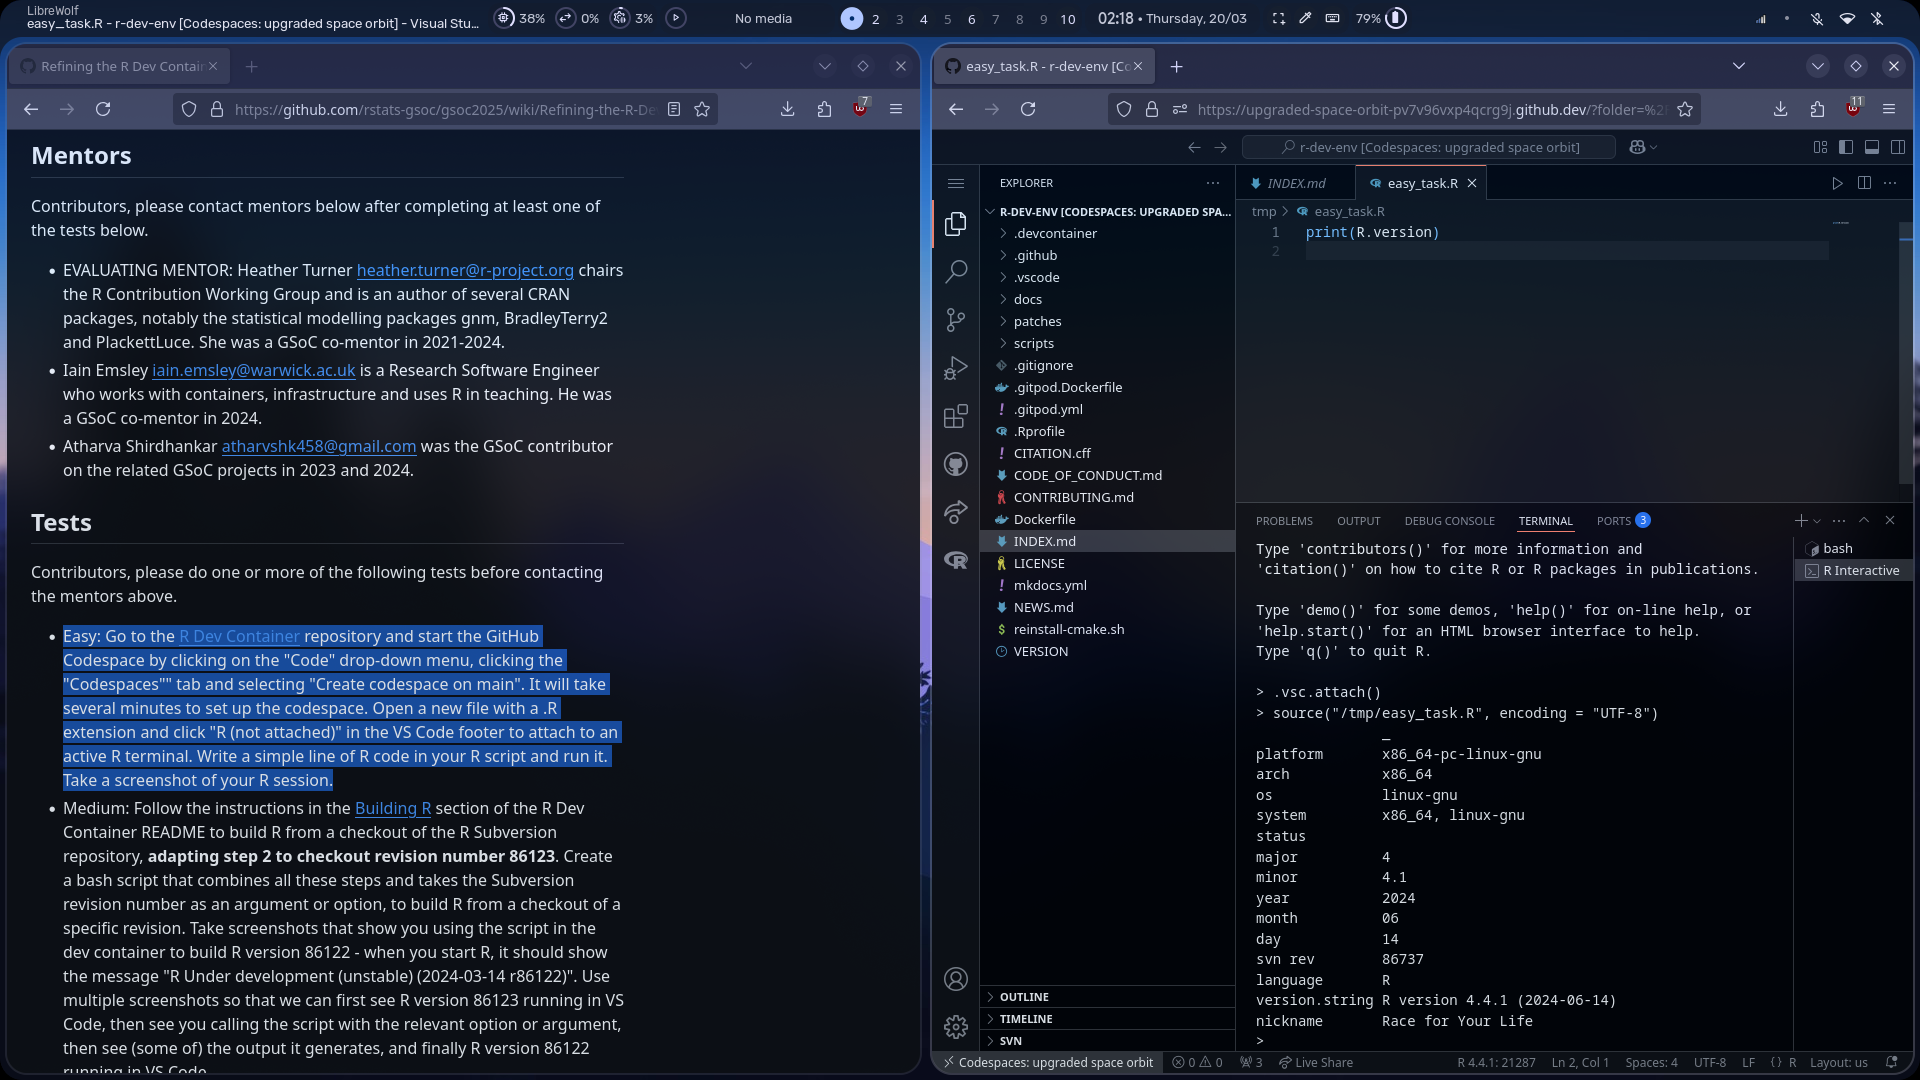Image resolution: width=1920 pixels, height=1080 pixels.
Task: Switch to workspace 2 in top bar
Action: tap(875, 19)
